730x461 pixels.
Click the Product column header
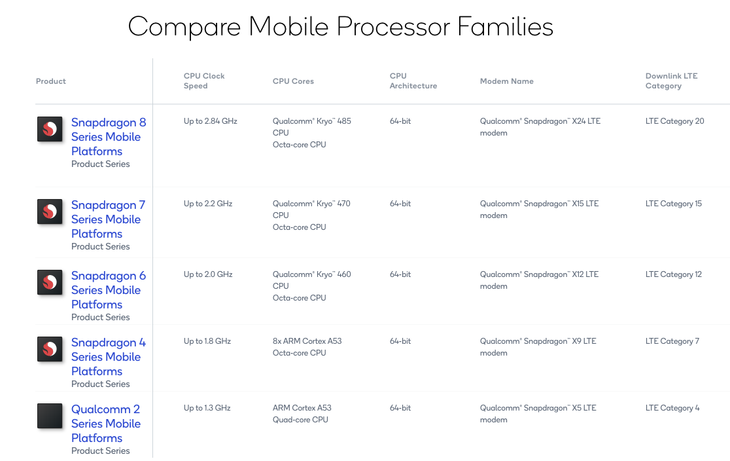click(x=51, y=81)
